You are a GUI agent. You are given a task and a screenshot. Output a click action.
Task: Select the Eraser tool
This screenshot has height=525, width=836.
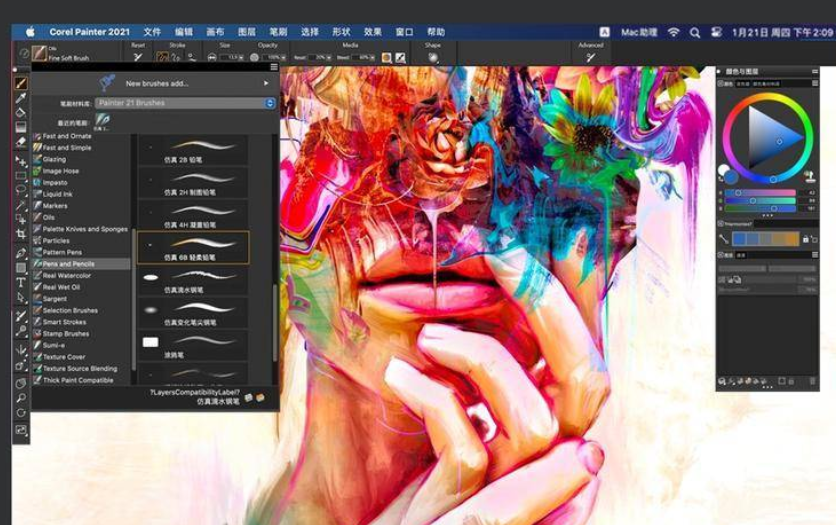pyautogui.click(x=21, y=142)
